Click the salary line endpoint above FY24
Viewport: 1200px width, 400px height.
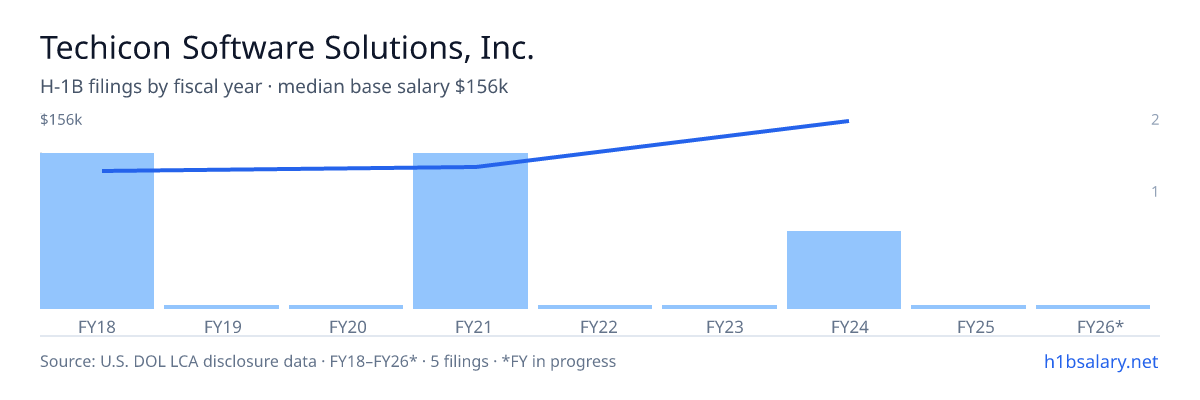point(848,121)
